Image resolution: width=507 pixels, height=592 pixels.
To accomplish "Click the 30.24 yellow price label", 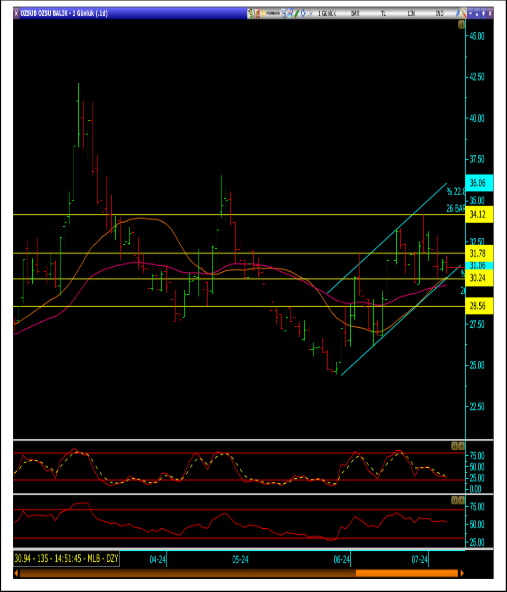I will pyautogui.click(x=479, y=278).
